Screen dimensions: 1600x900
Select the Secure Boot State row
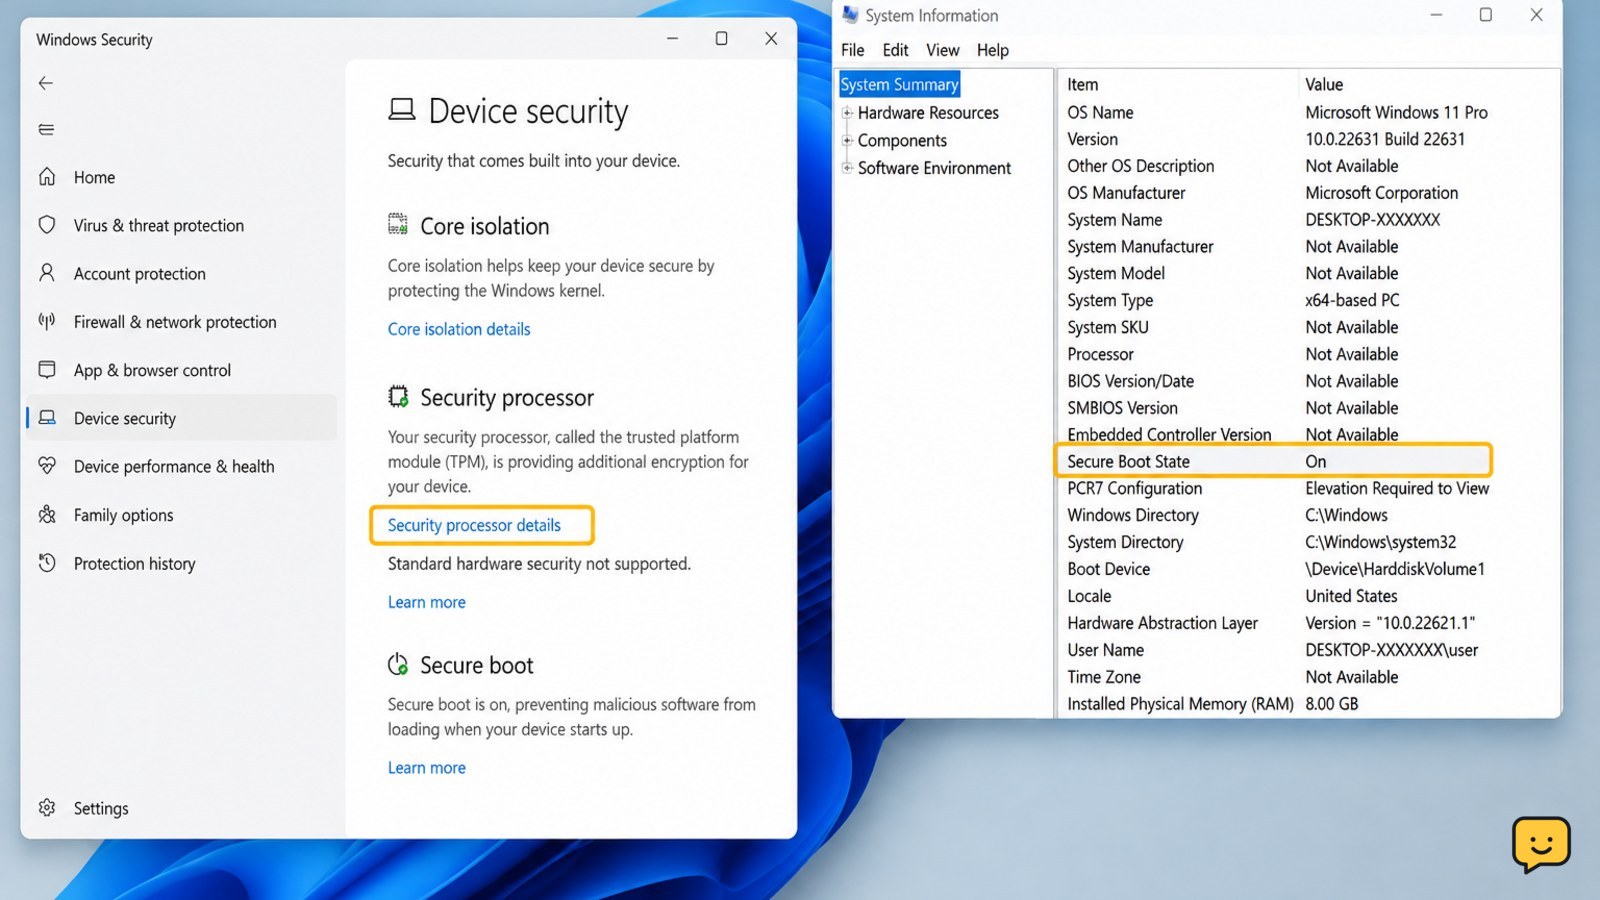point(1274,461)
